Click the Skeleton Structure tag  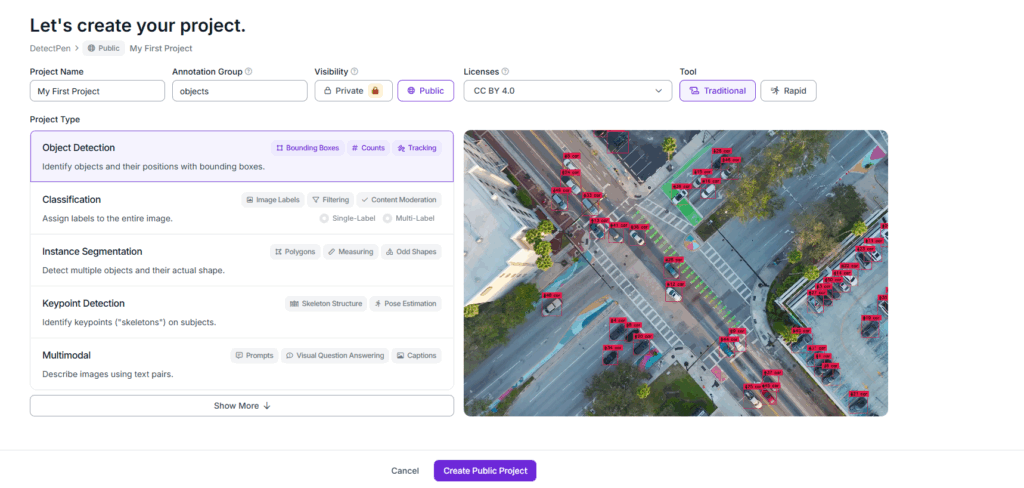(325, 304)
